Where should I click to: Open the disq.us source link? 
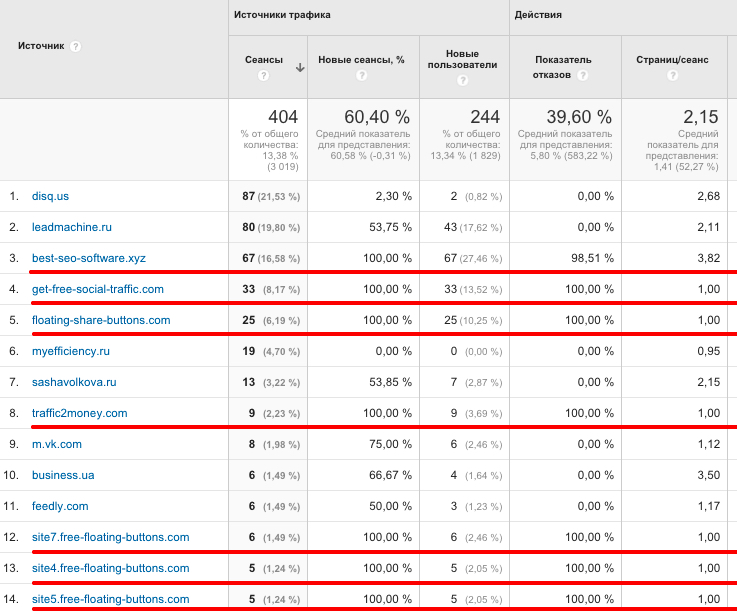[x=50, y=196]
